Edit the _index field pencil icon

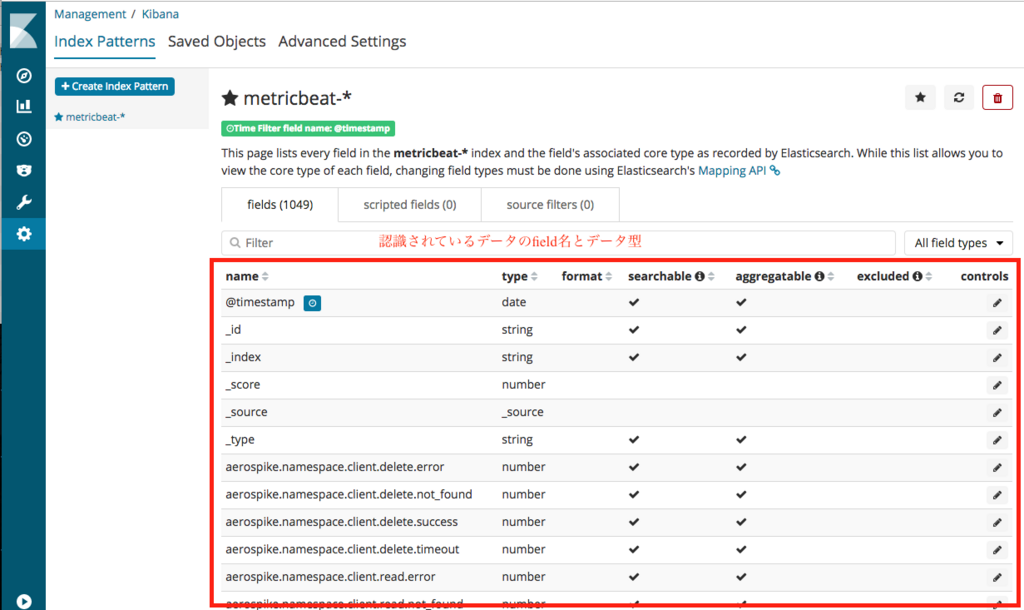997,358
